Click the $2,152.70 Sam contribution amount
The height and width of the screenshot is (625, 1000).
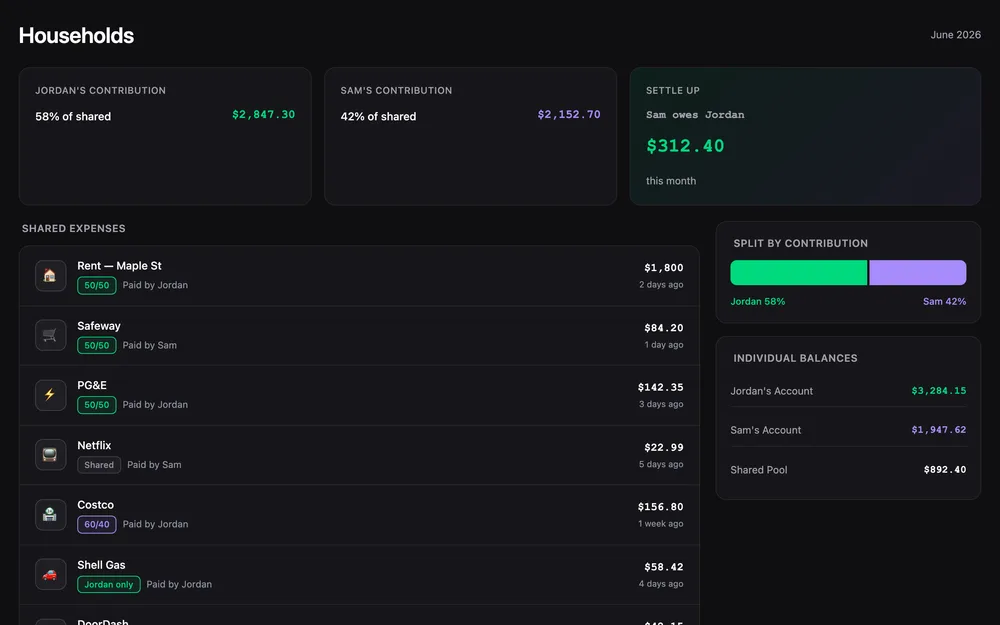(569, 115)
